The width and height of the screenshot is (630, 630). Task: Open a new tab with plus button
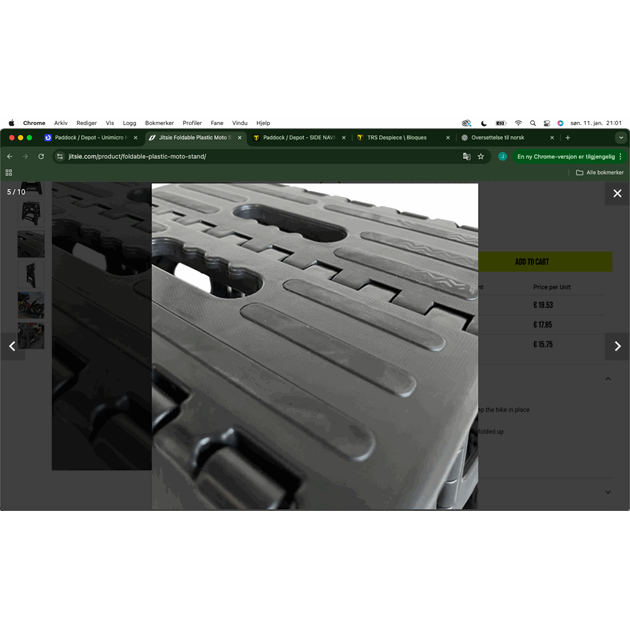click(568, 137)
